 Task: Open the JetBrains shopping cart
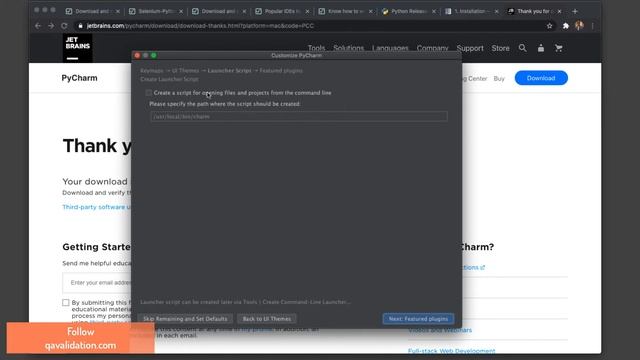[x=559, y=48]
